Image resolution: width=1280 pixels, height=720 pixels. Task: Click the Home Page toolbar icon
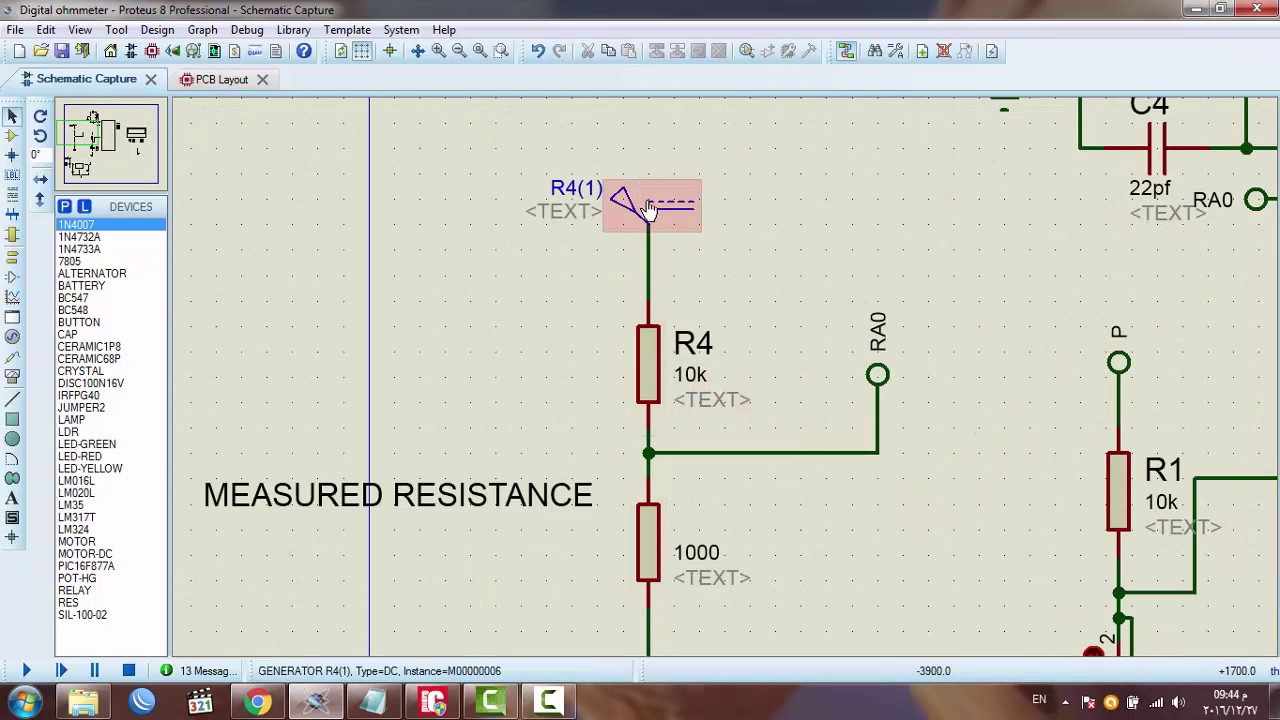tap(110, 51)
